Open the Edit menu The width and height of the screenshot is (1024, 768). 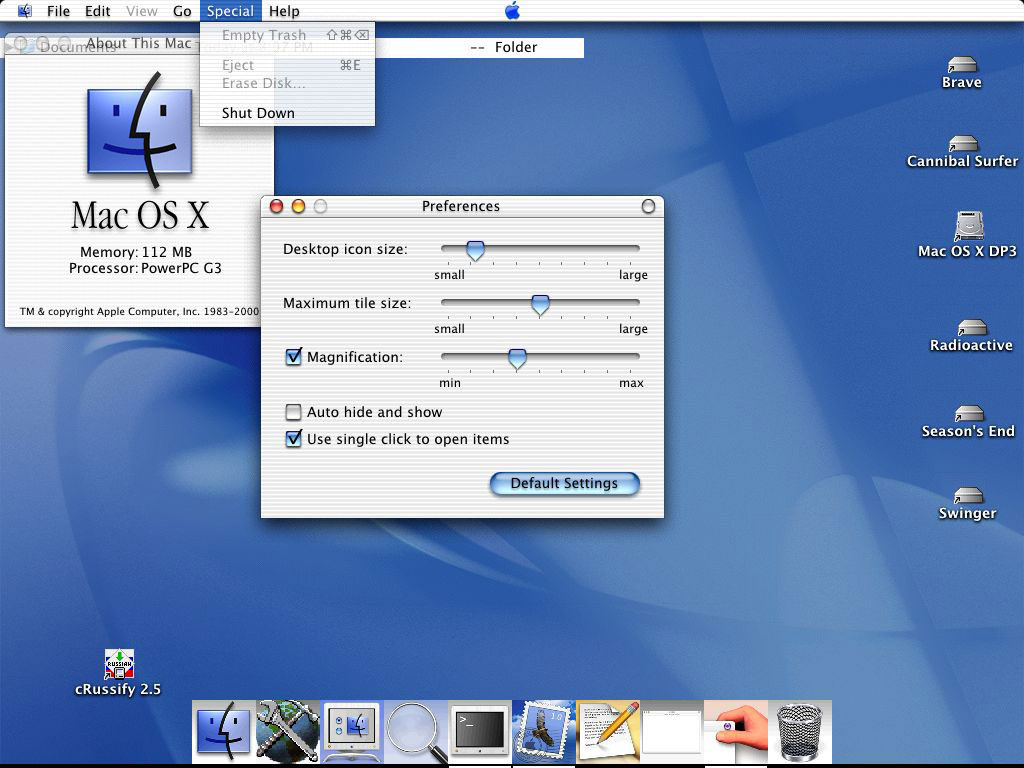tap(98, 11)
